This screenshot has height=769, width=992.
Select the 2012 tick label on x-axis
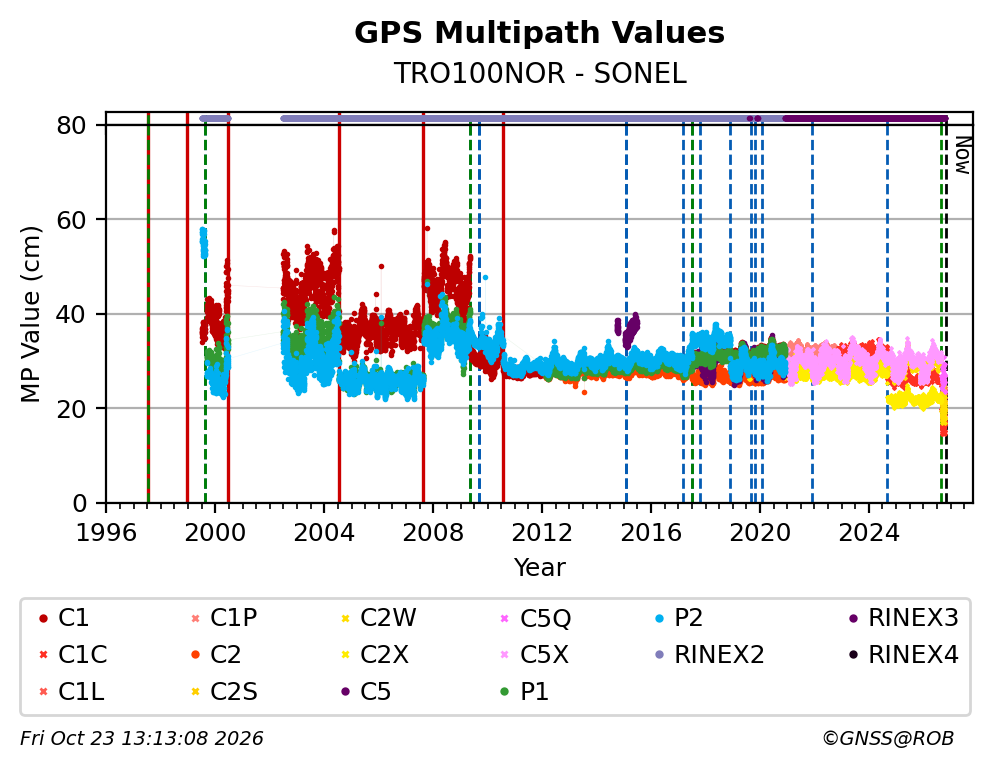pos(542,533)
